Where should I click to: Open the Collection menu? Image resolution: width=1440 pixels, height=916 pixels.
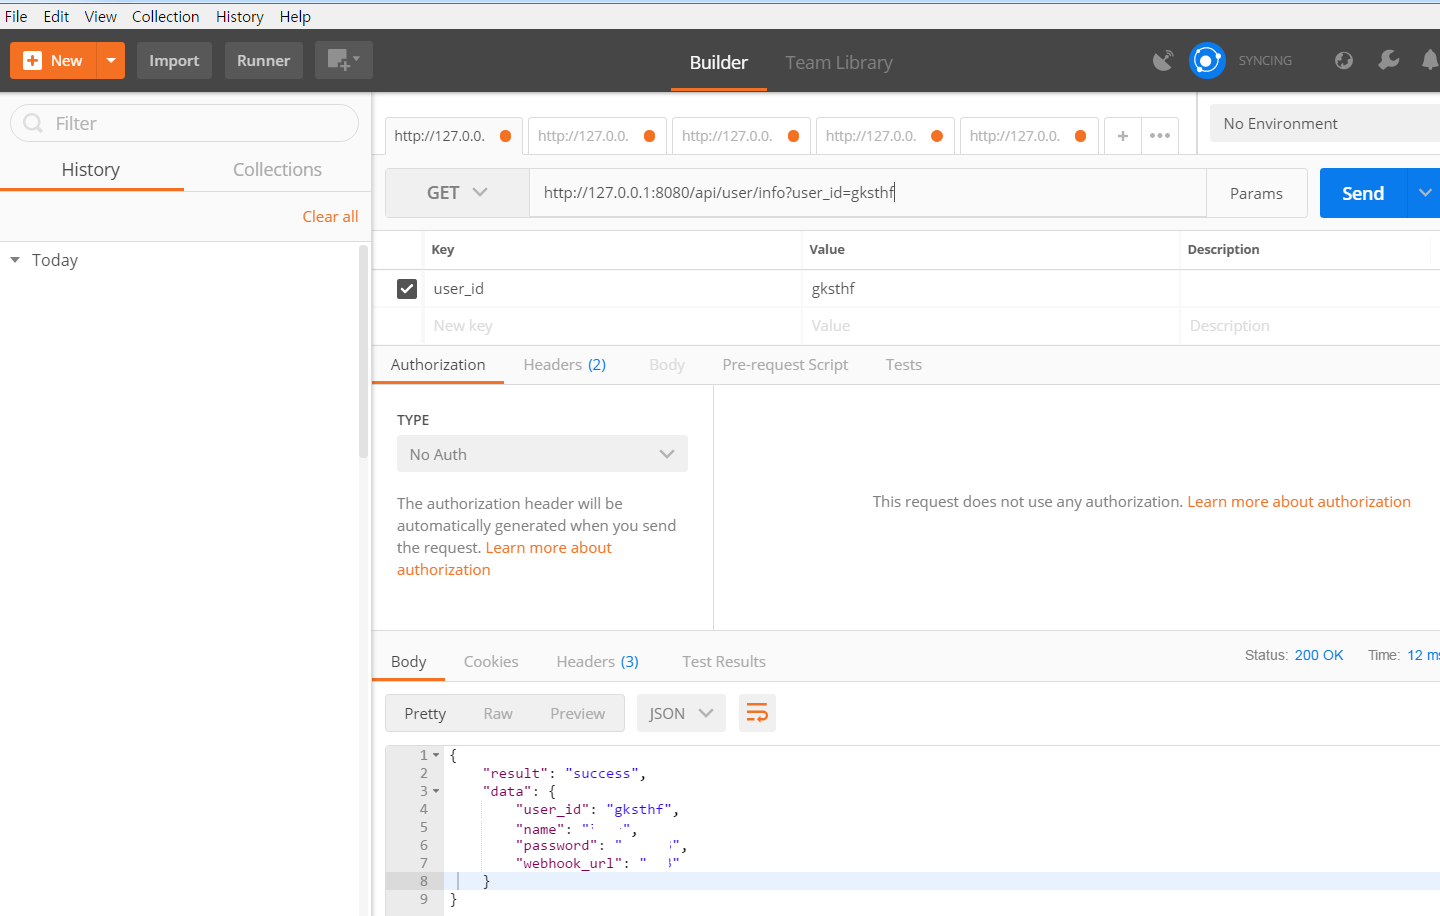165,16
